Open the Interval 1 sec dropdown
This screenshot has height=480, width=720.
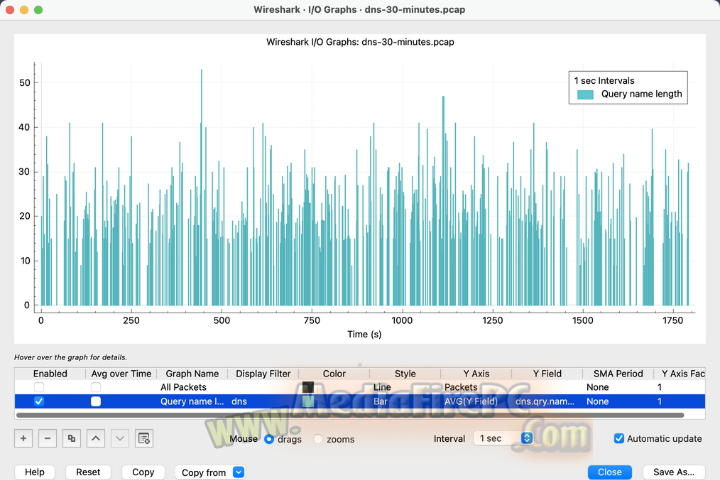503,439
